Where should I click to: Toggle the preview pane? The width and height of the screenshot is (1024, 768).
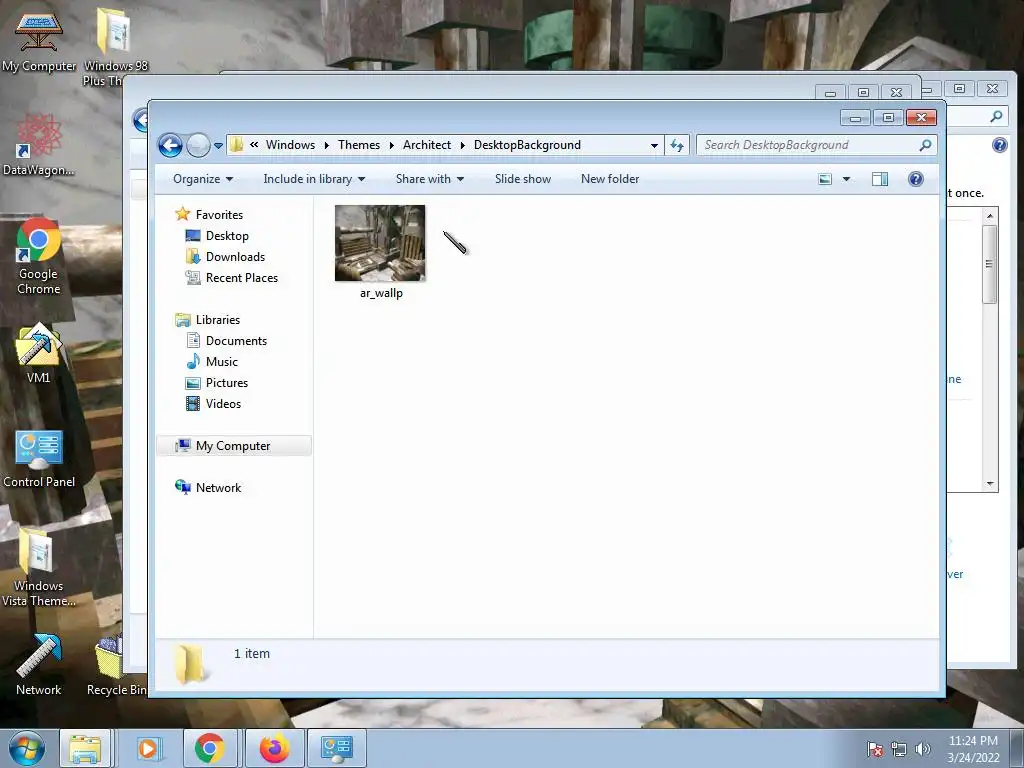[880, 179]
